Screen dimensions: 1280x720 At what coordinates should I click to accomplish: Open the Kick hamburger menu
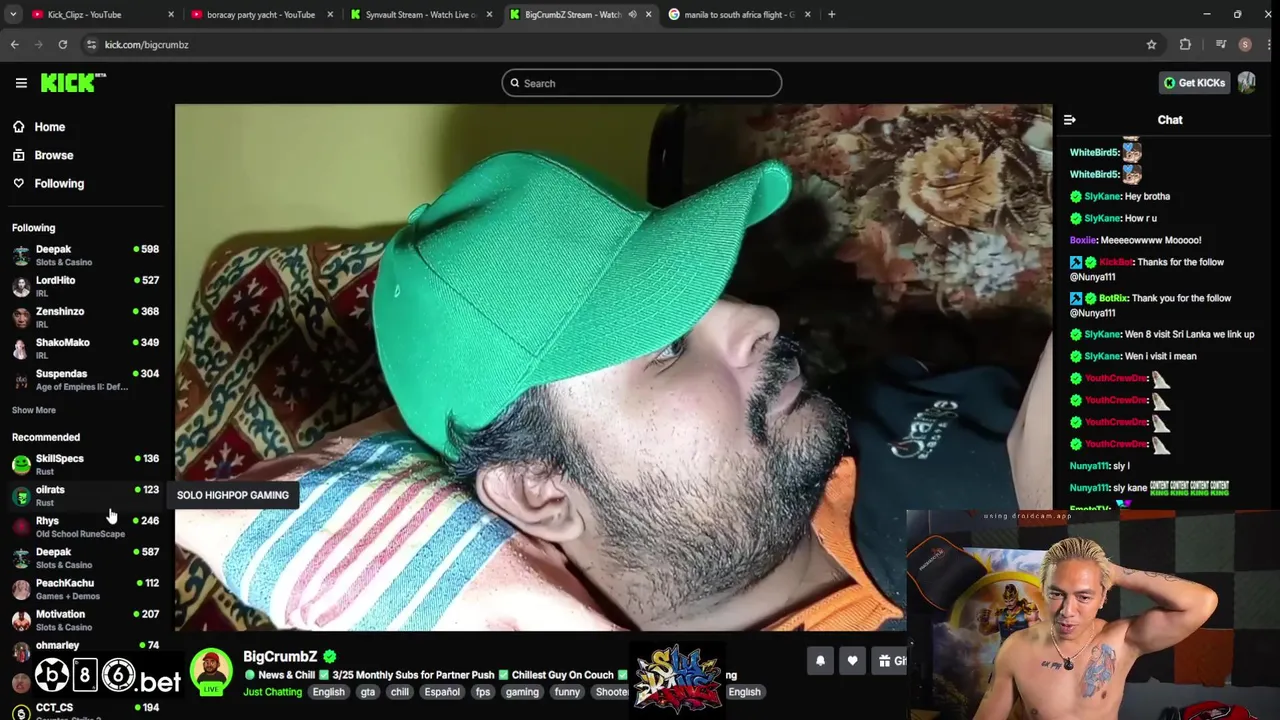21,83
